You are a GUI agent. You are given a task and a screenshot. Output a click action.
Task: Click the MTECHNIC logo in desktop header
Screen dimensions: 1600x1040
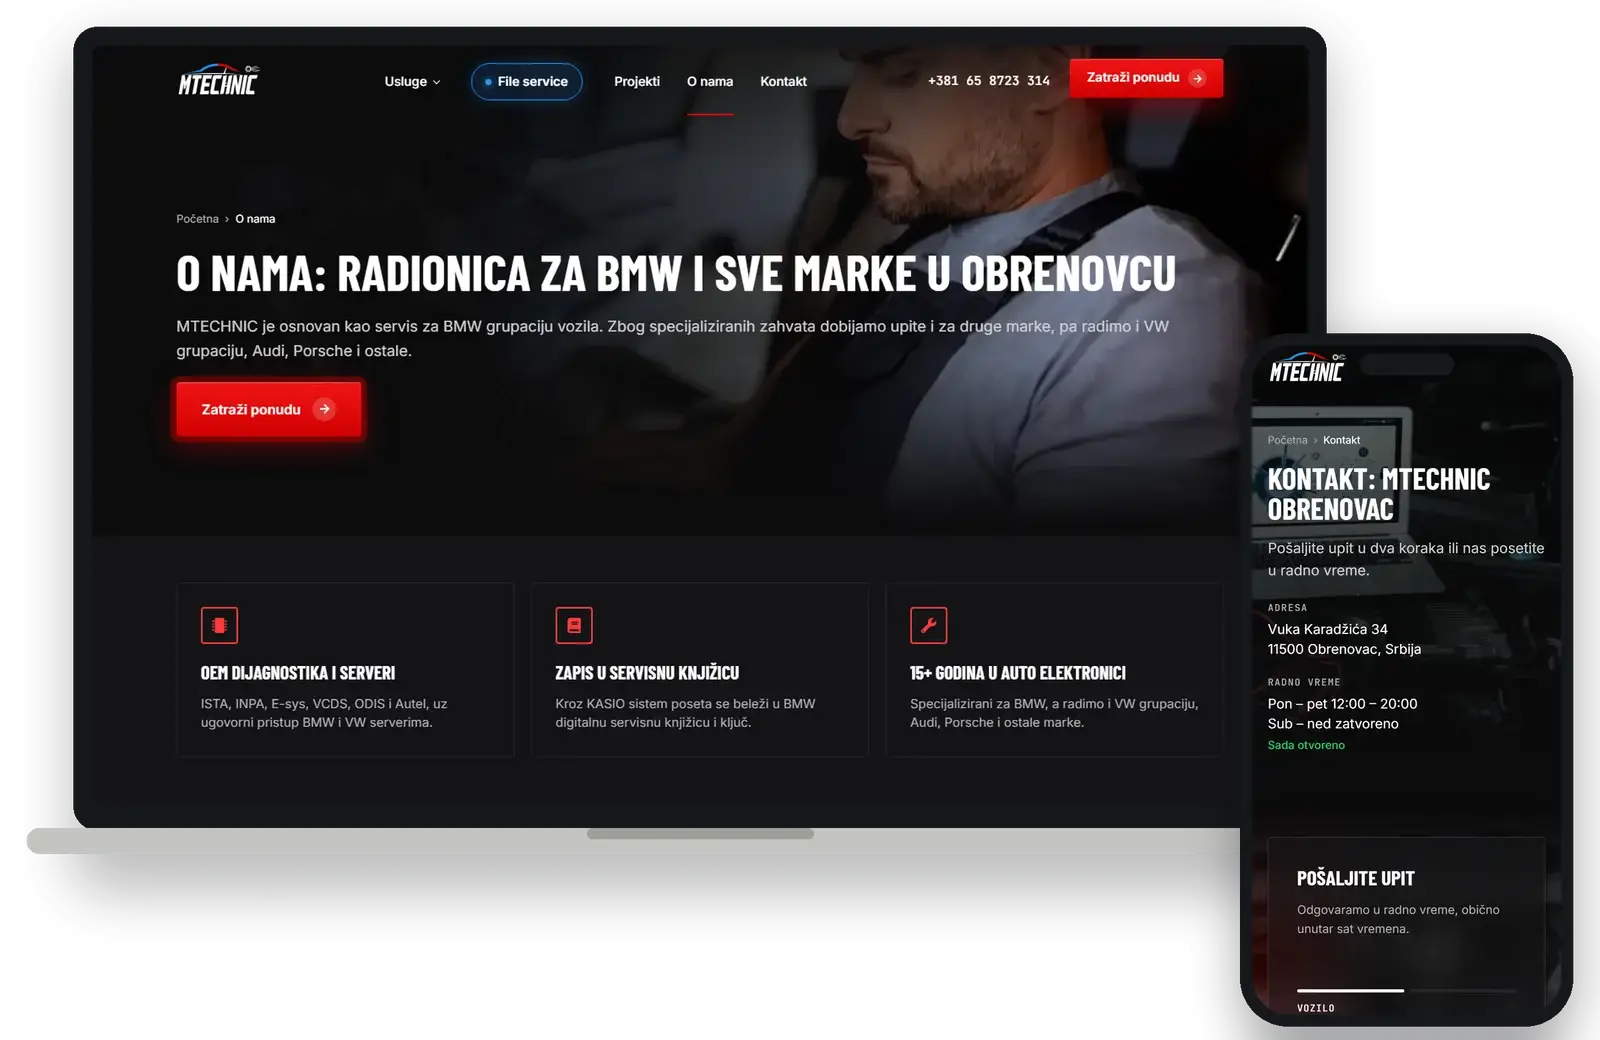(x=218, y=80)
